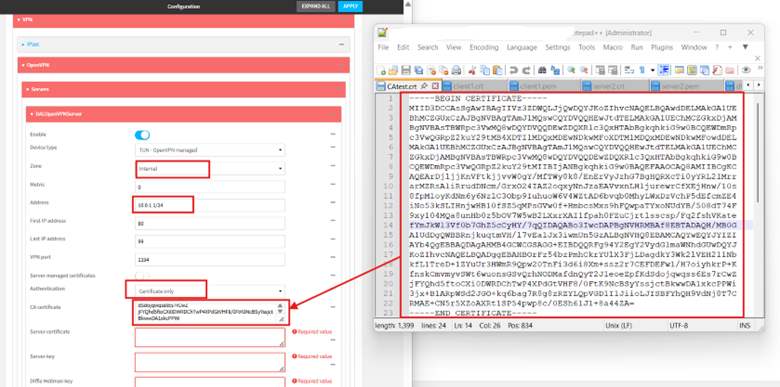Click the Save All icon

pos(418,70)
